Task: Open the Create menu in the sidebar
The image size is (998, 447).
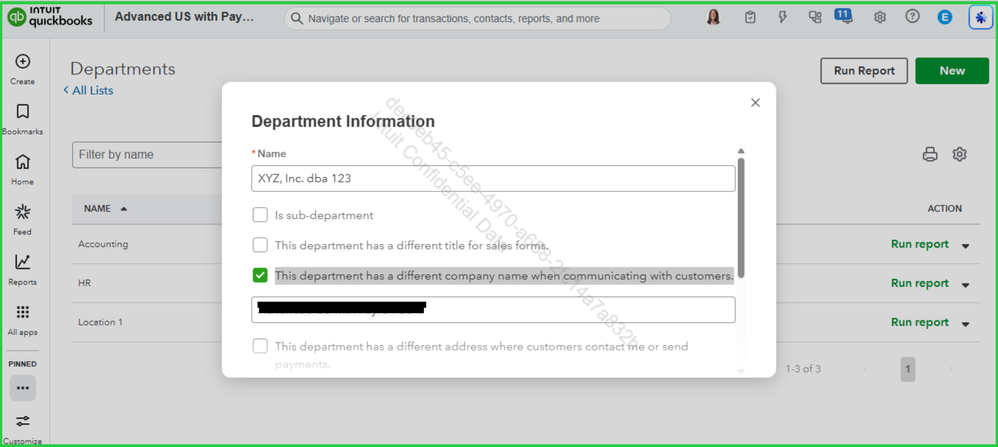Action: pos(22,69)
